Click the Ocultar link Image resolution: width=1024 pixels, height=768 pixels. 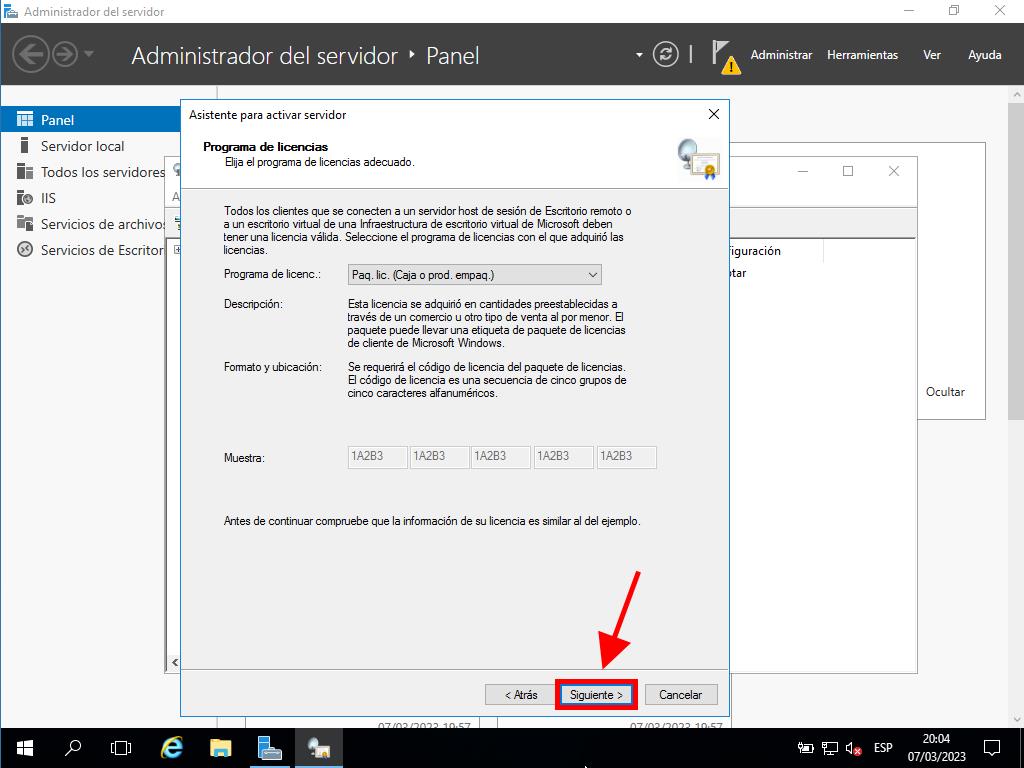(945, 392)
